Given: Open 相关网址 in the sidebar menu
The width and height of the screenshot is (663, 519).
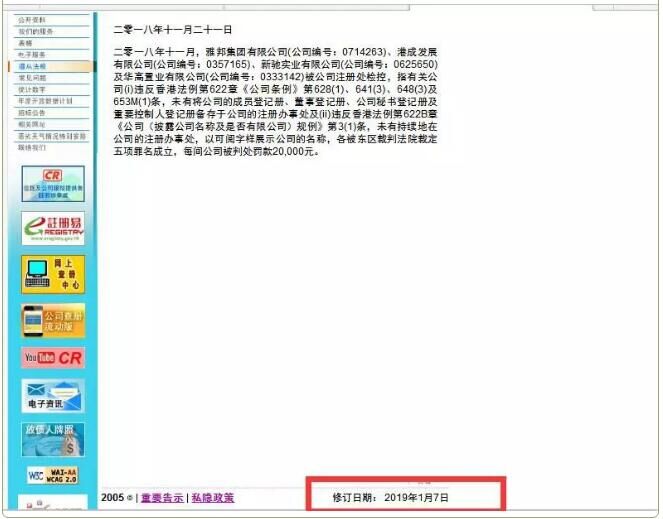Looking at the screenshot, I should click(x=32, y=124).
